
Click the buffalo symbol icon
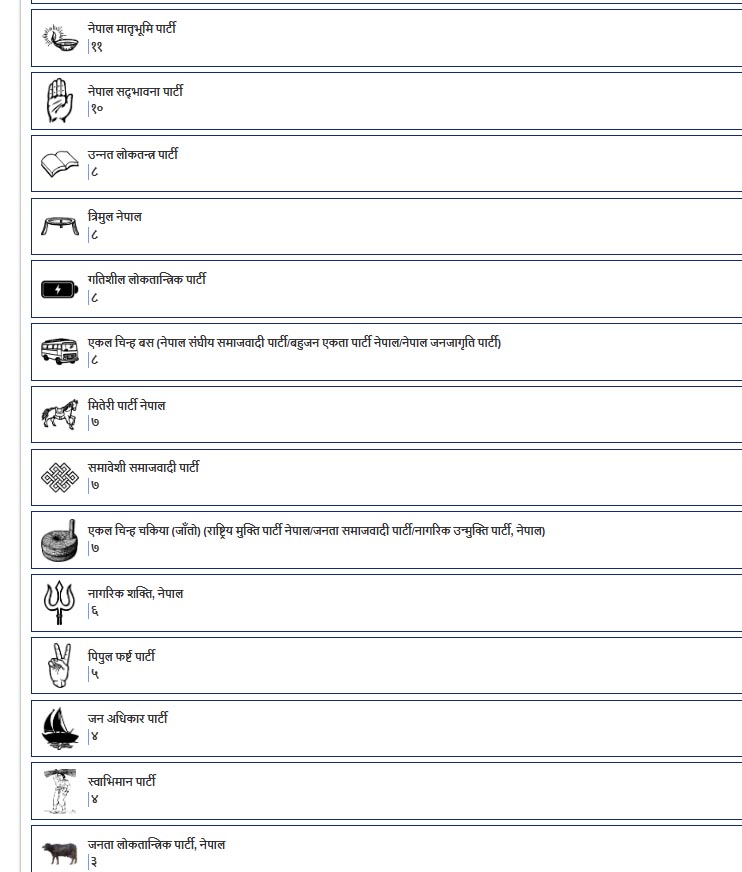(59, 852)
